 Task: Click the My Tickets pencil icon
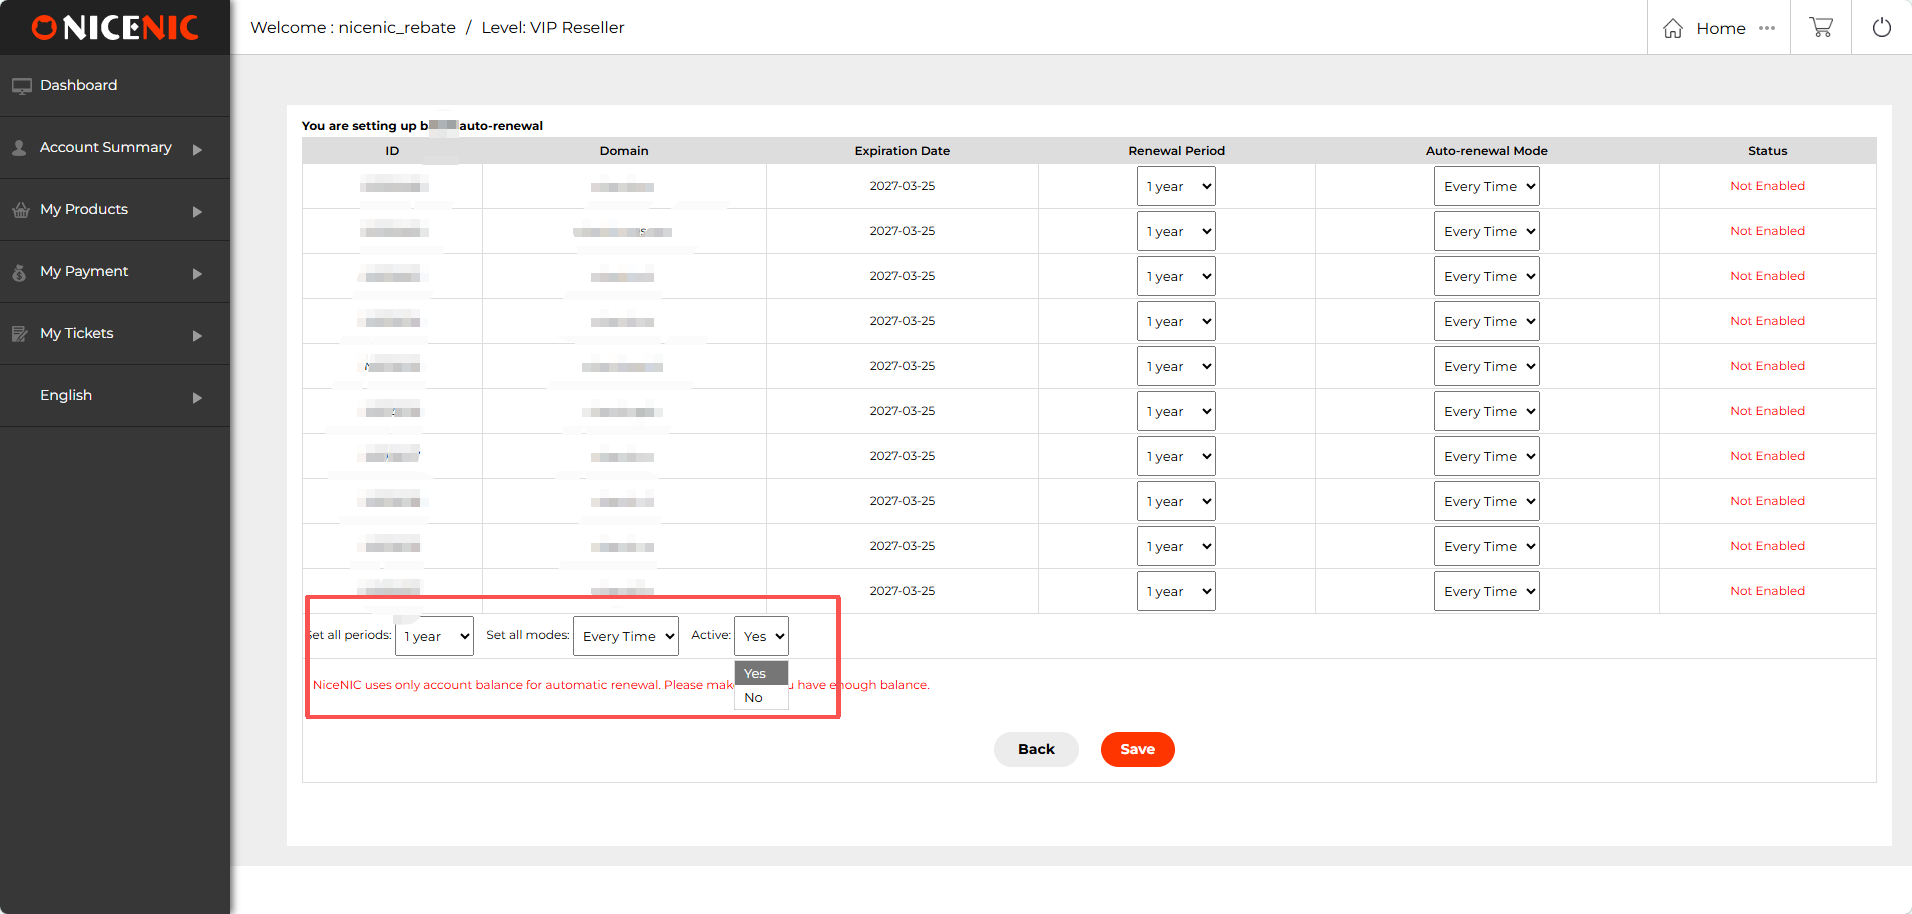click(19, 334)
